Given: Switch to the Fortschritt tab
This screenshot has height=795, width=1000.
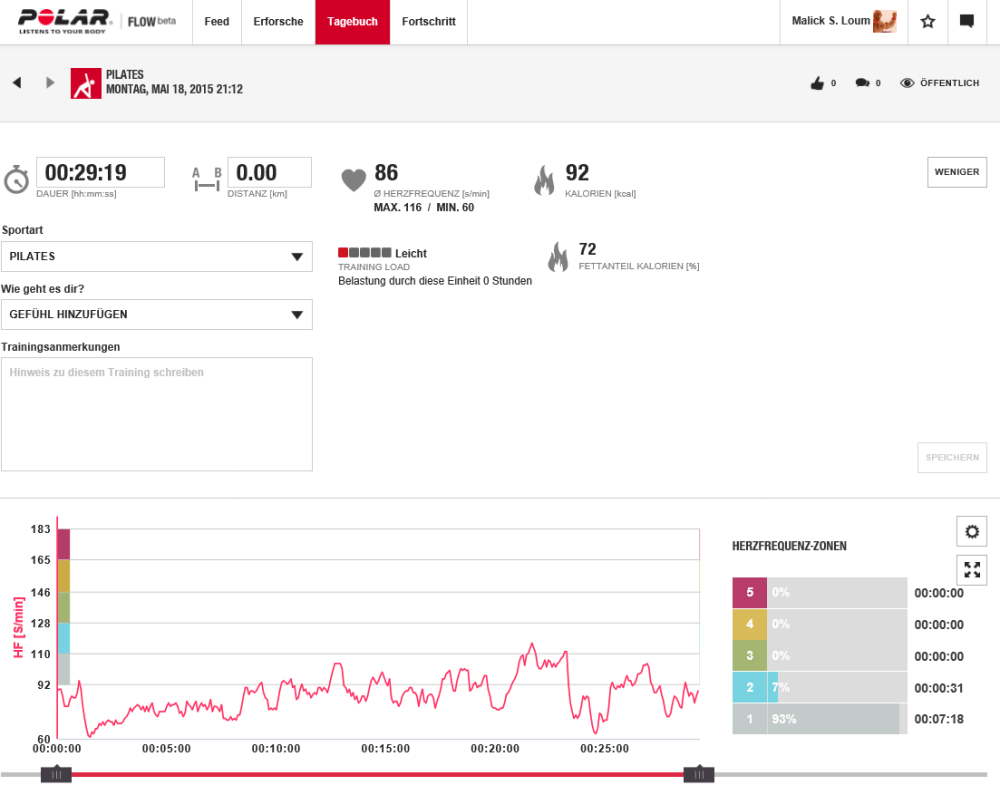Looking at the screenshot, I should point(428,22).
